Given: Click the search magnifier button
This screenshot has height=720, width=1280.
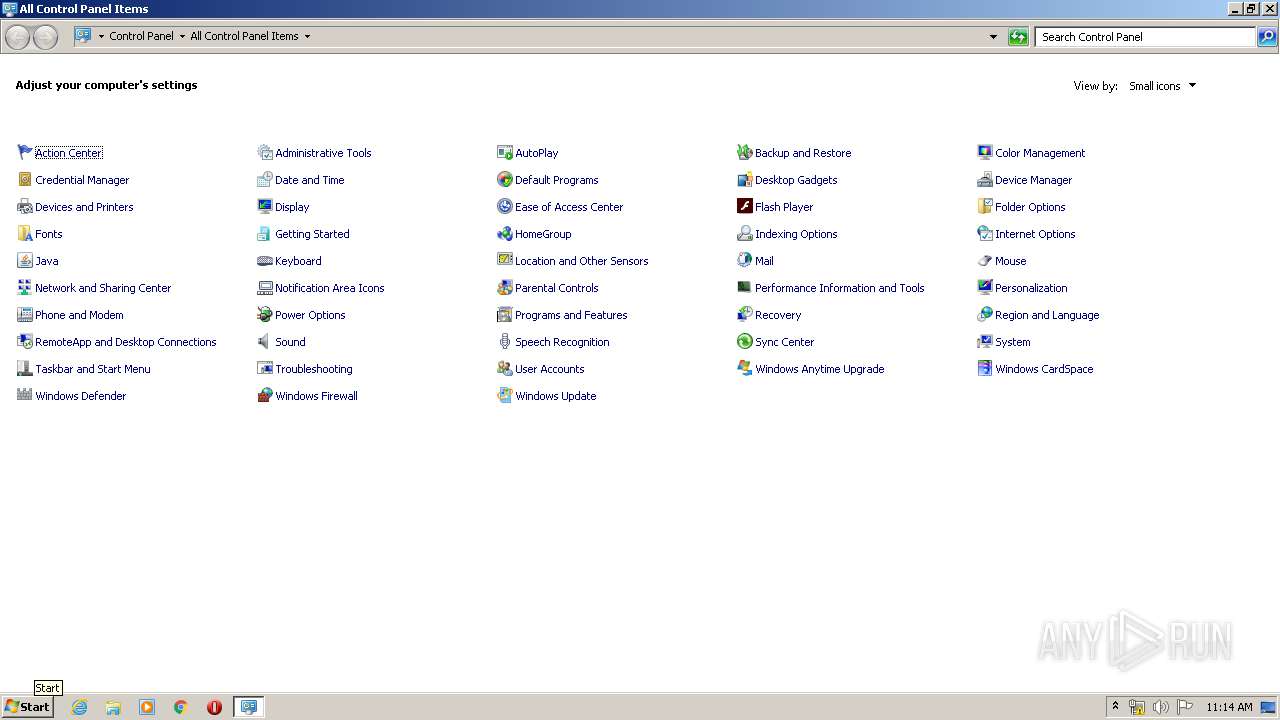Looking at the screenshot, I should click(x=1267, y=37).
